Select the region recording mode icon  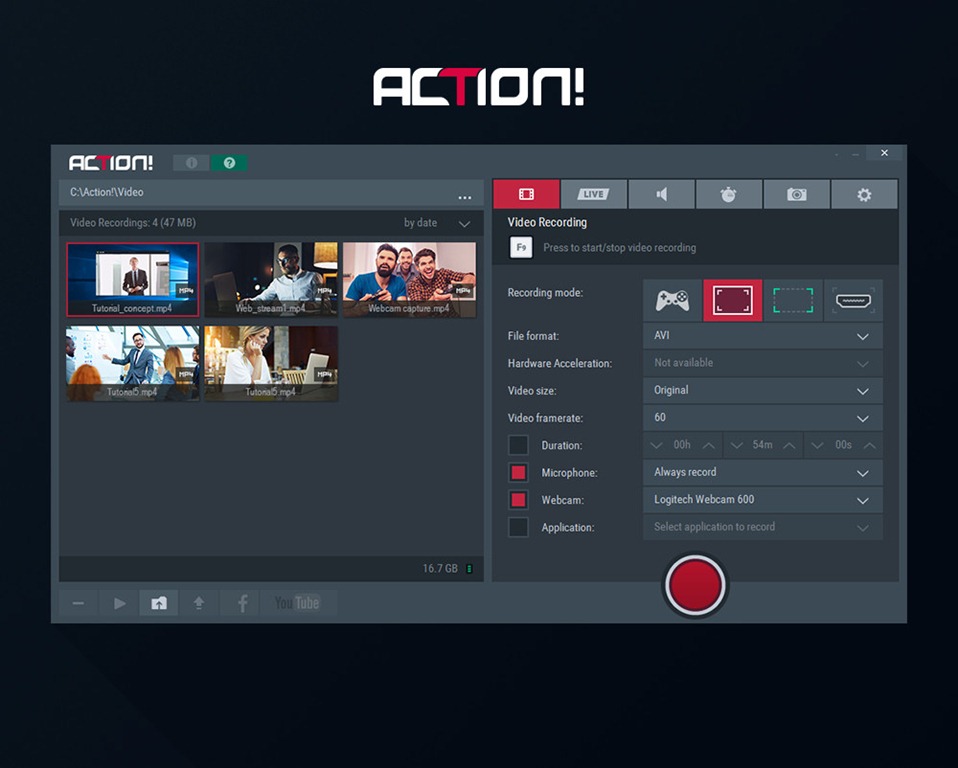(793, 300)
